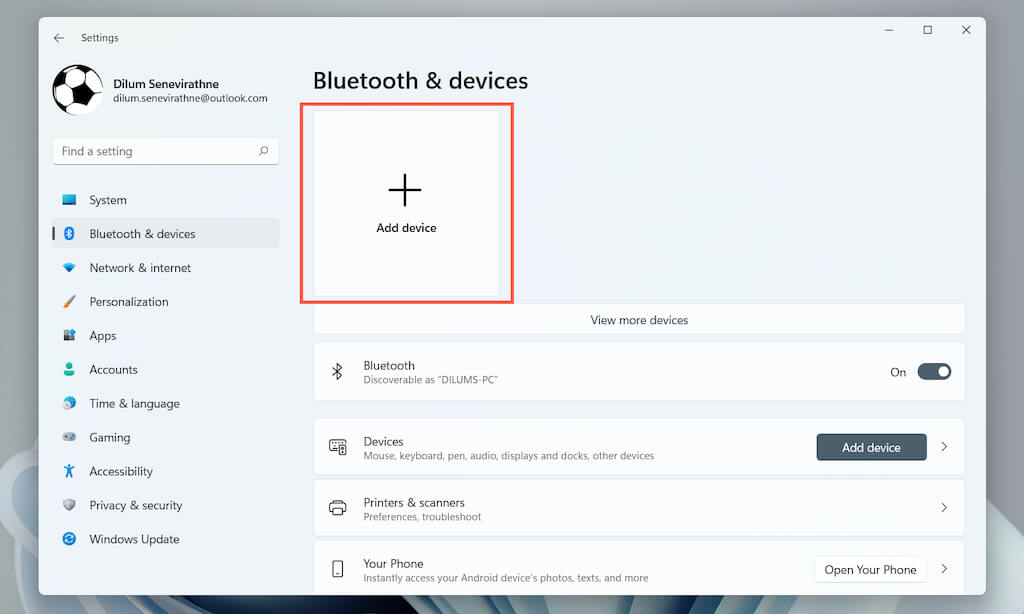Image resolution: width=1024 pixels, height=614 pixels.
Task: Click the soccer ball profile picture
Action: (78, 89)
